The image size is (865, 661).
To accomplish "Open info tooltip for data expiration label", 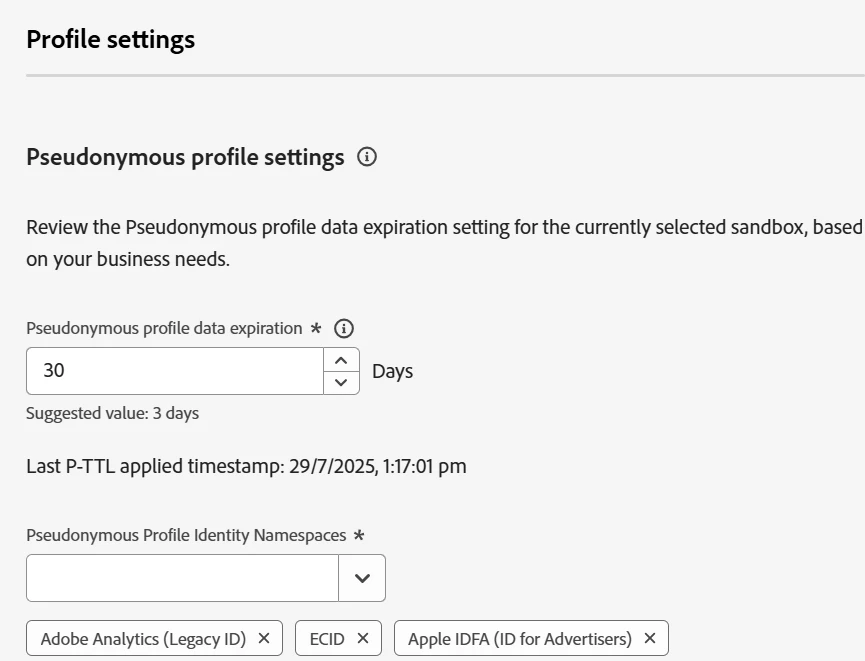I will click(344, 328).
